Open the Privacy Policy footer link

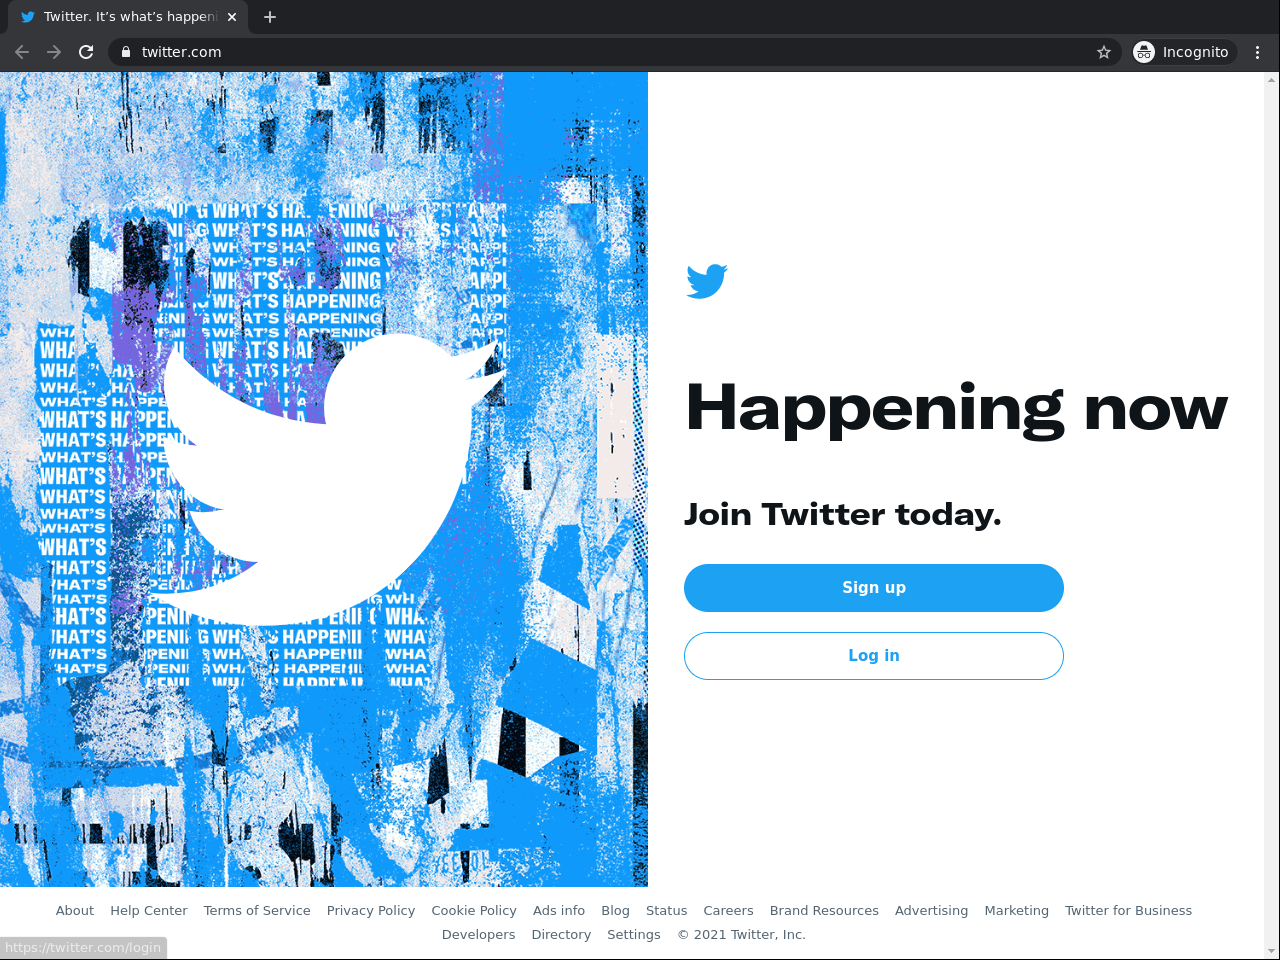pos(371,911)
